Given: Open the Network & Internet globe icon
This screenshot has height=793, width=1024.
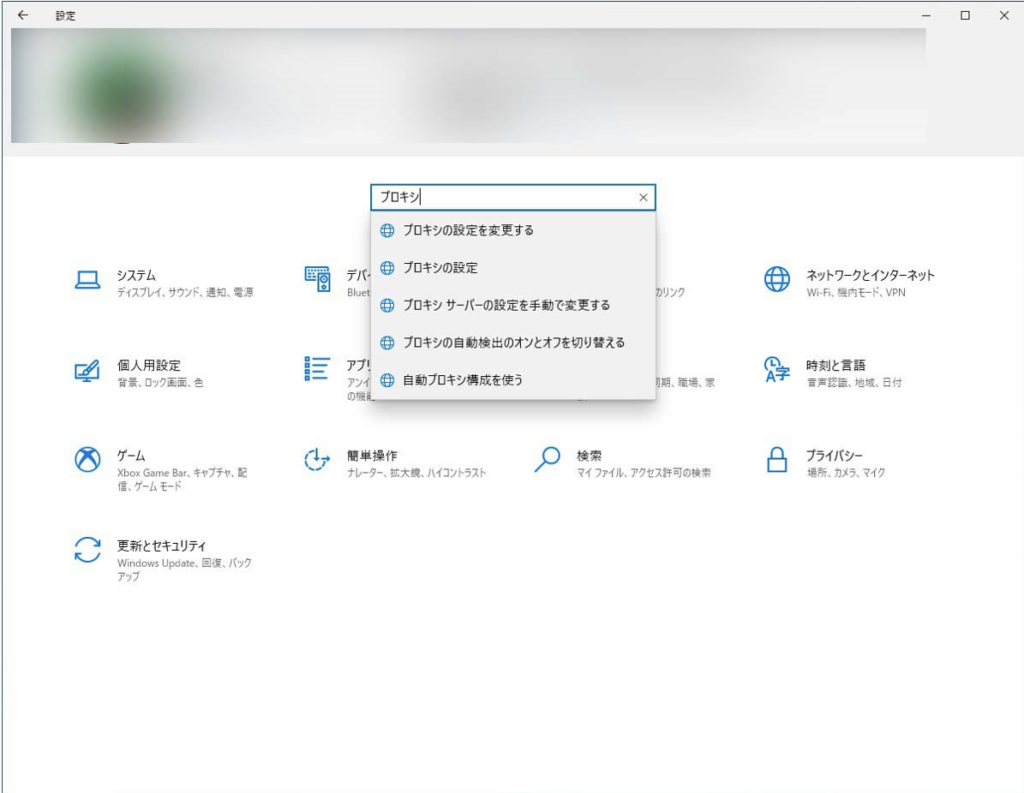Looking at the screenshot, I should tap(777, 280).
